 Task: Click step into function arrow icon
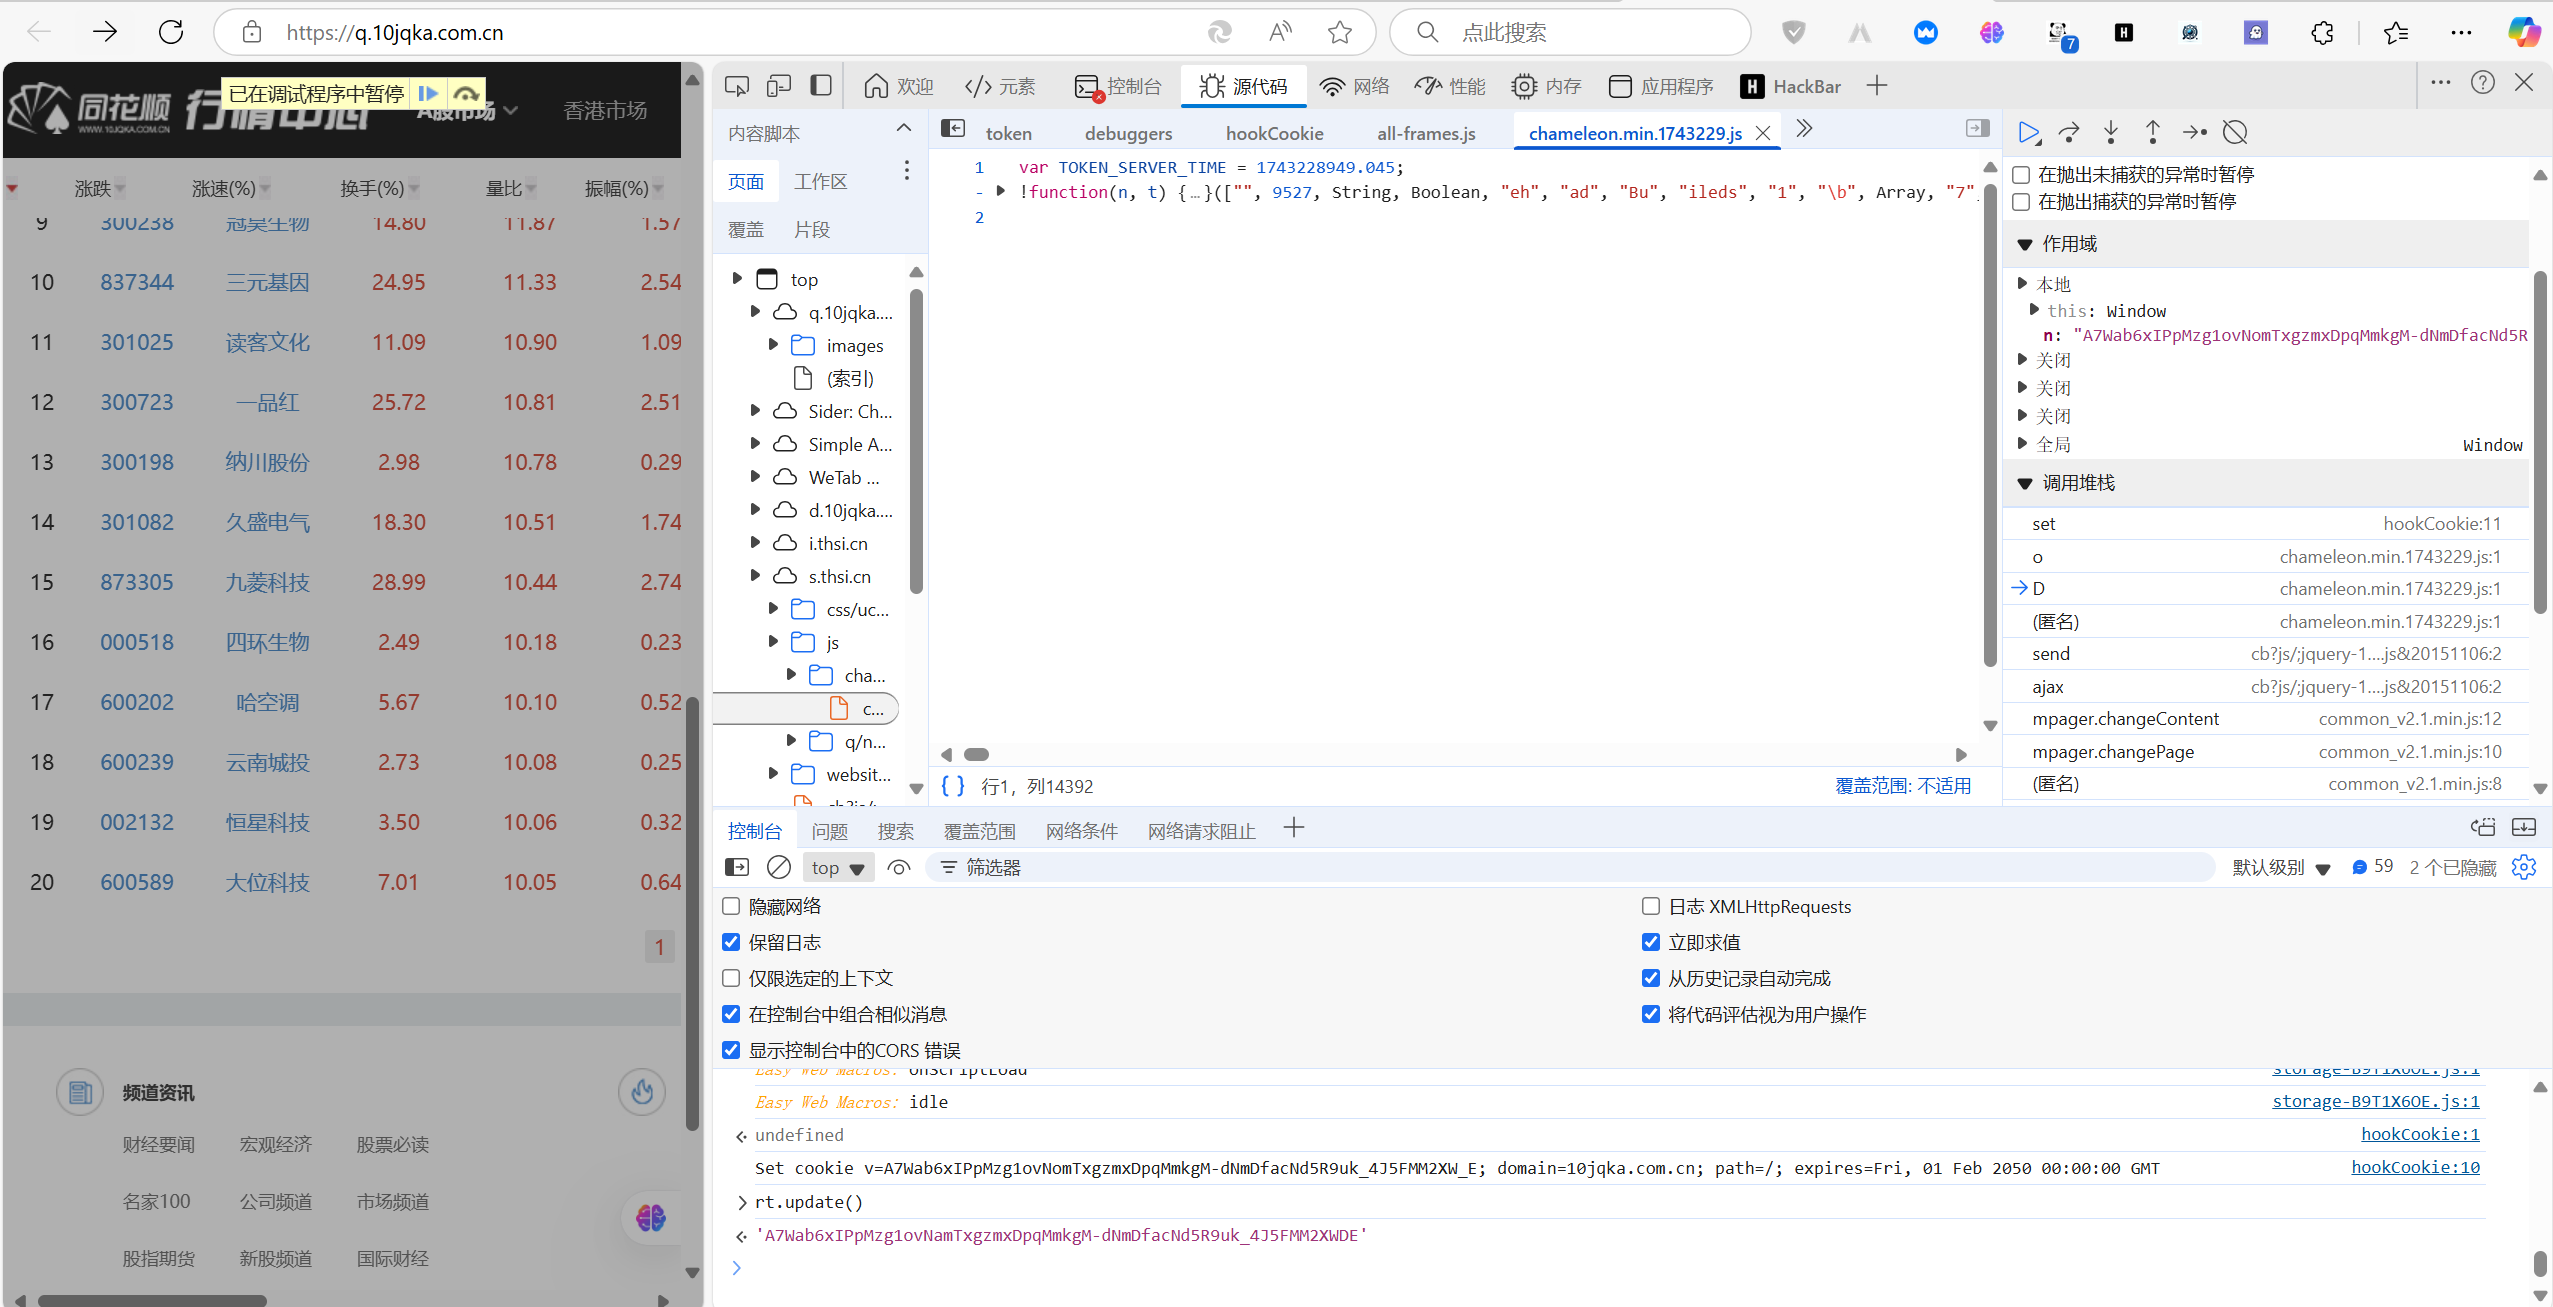coord(2111,133)
